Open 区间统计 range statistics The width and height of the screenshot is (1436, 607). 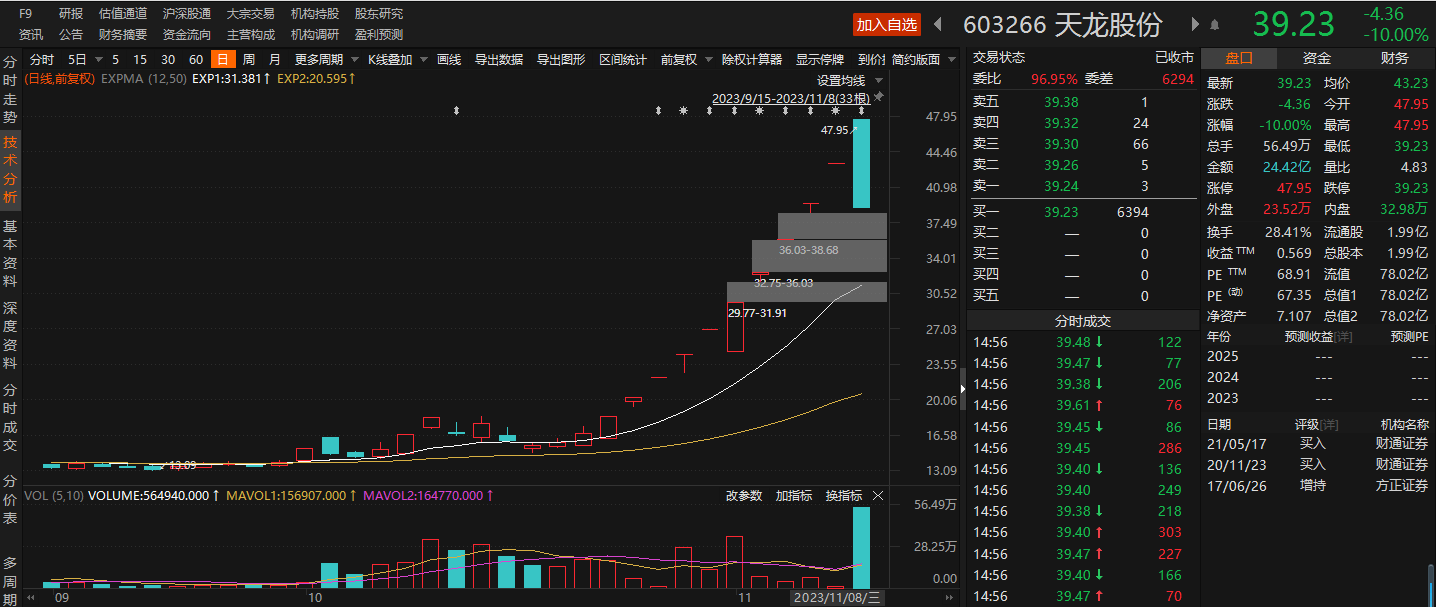(623, 60)
